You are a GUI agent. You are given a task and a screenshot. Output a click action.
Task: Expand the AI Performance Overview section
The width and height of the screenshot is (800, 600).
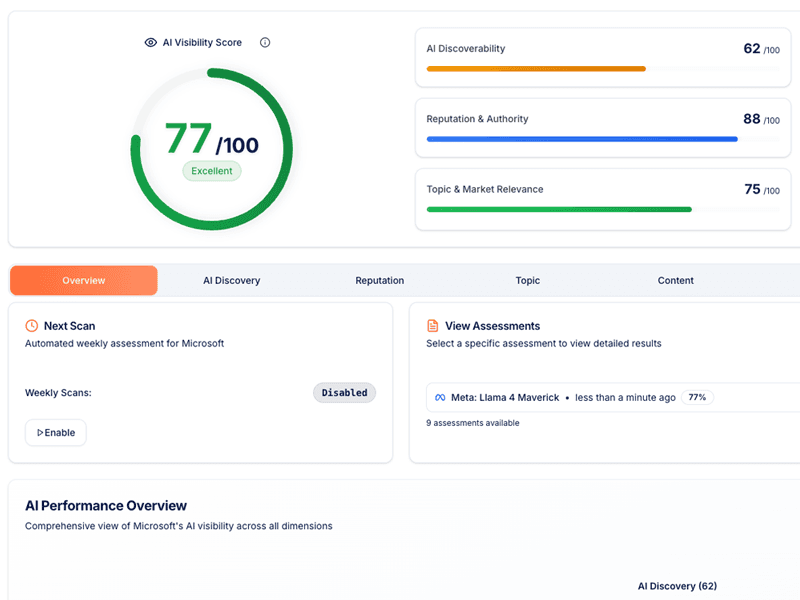coord(104,505)
